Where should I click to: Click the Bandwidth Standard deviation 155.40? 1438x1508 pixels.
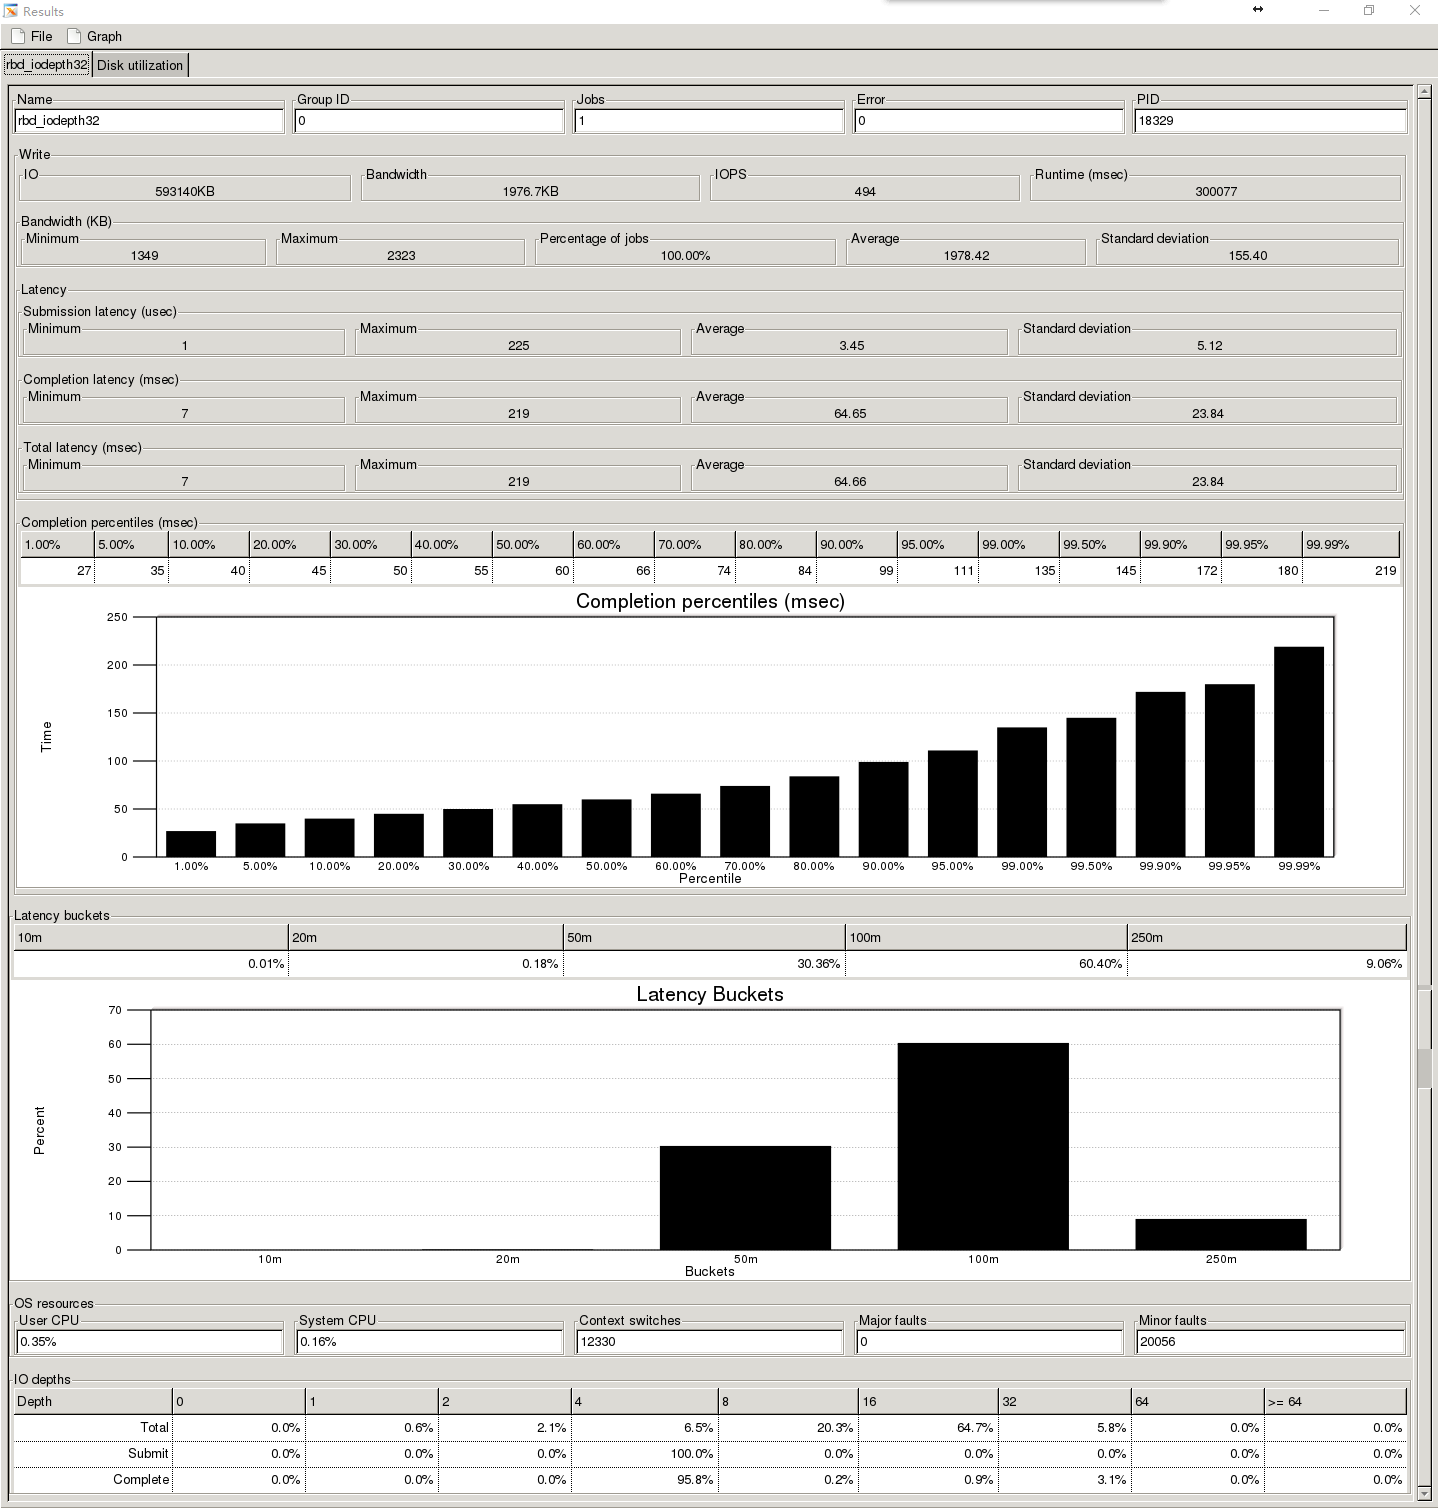(1247, 255)
